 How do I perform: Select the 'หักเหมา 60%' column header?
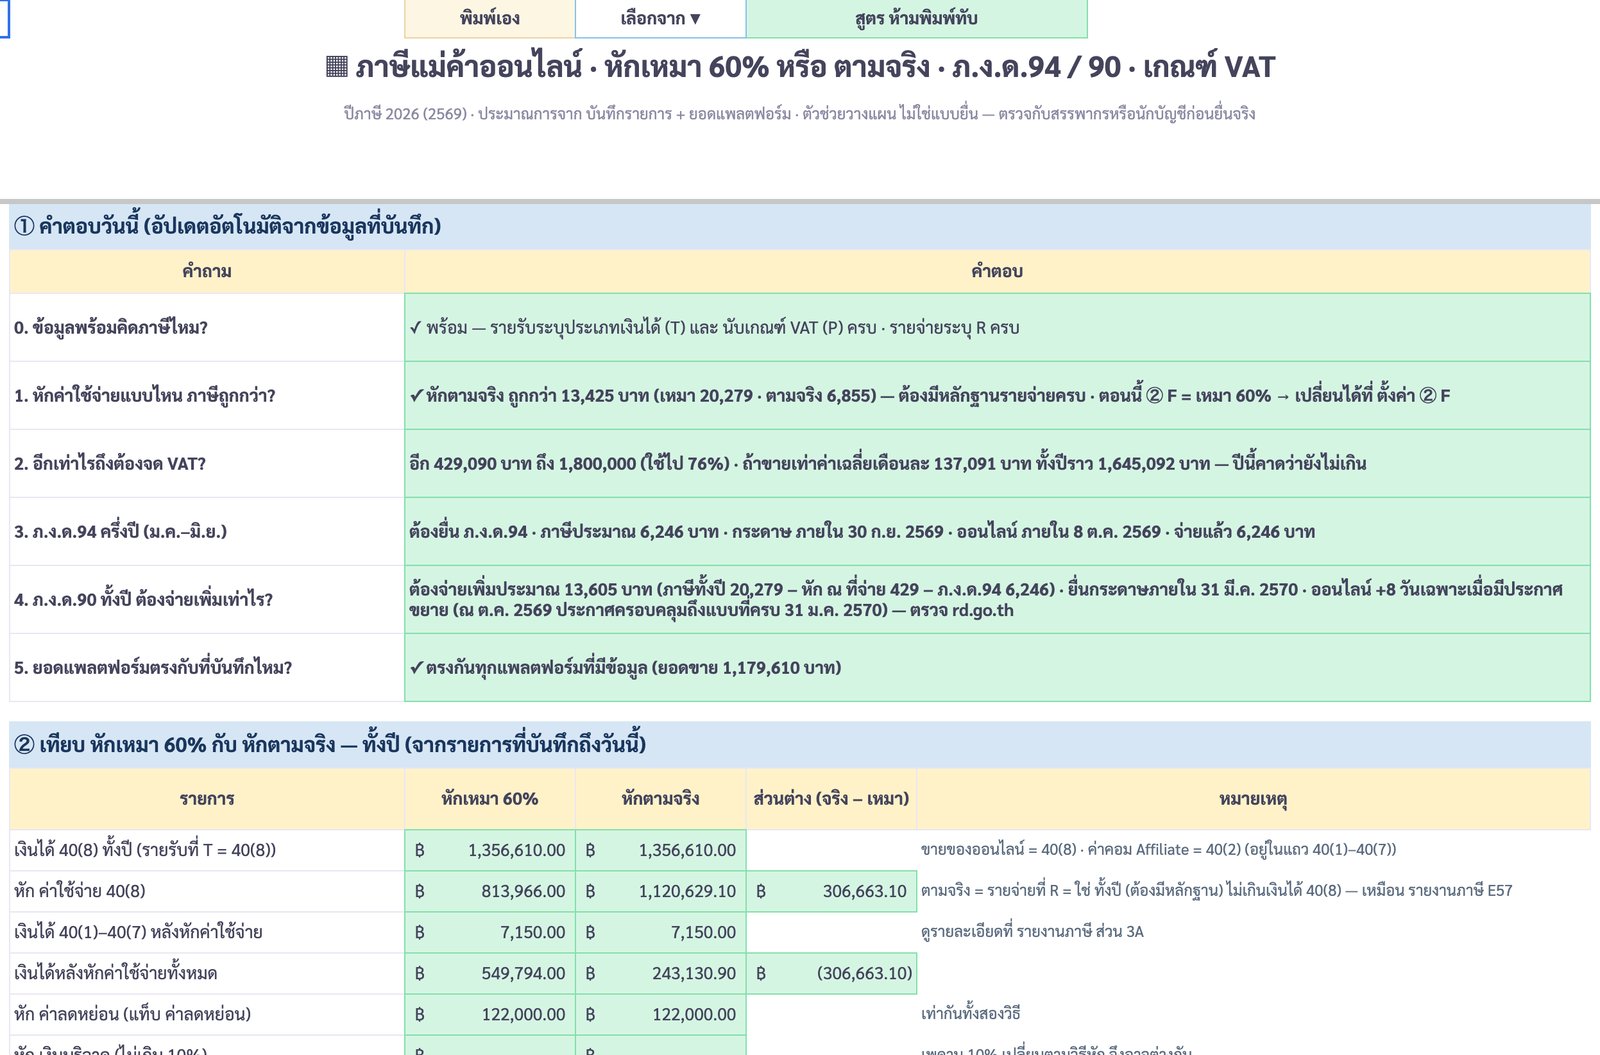coord(490,798)
